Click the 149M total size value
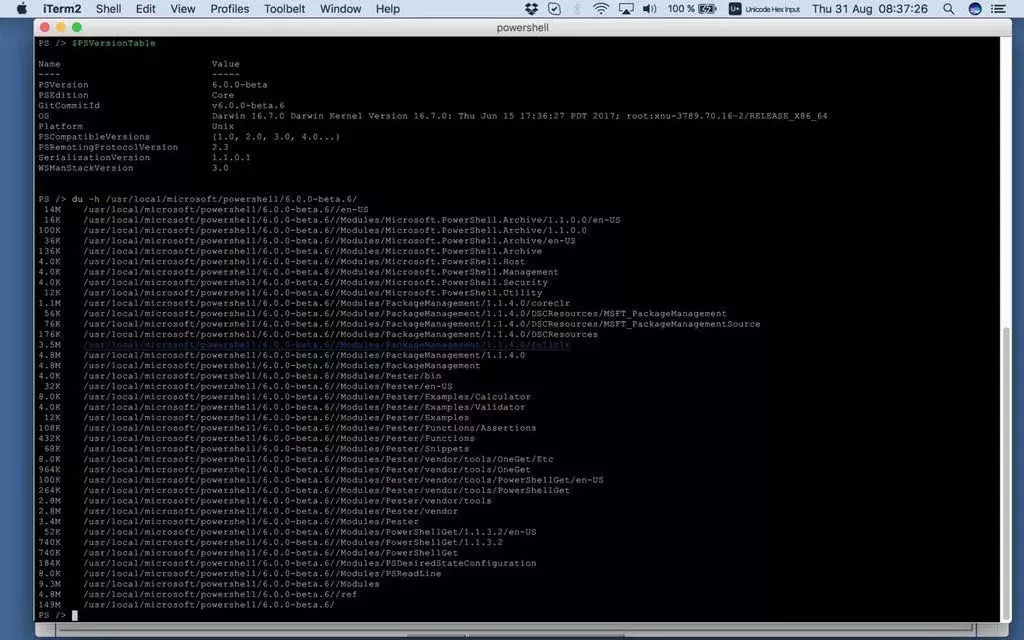The width and height of the screenshot is (1024, 640). [x=50, y=605]
